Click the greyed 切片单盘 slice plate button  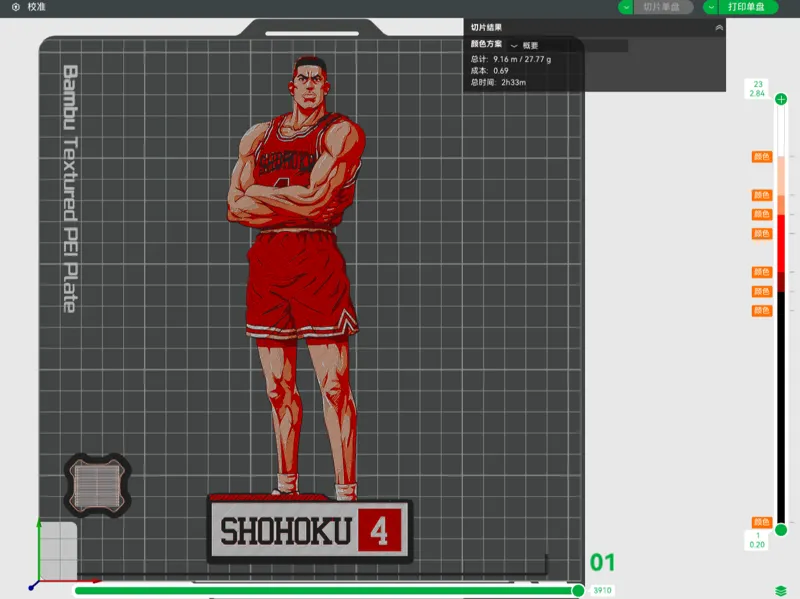coord(663,7)
